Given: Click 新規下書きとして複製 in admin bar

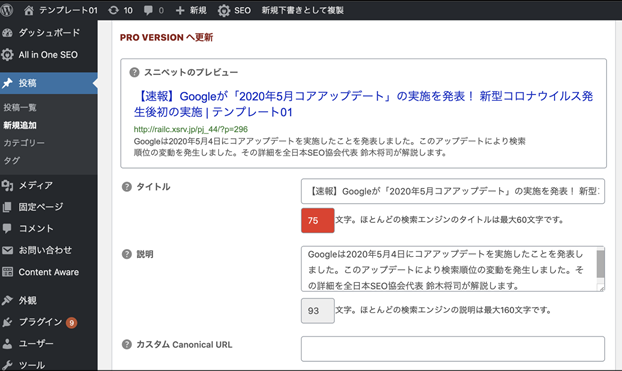Looking at the screenshot, I should click(x=302, y=10).
